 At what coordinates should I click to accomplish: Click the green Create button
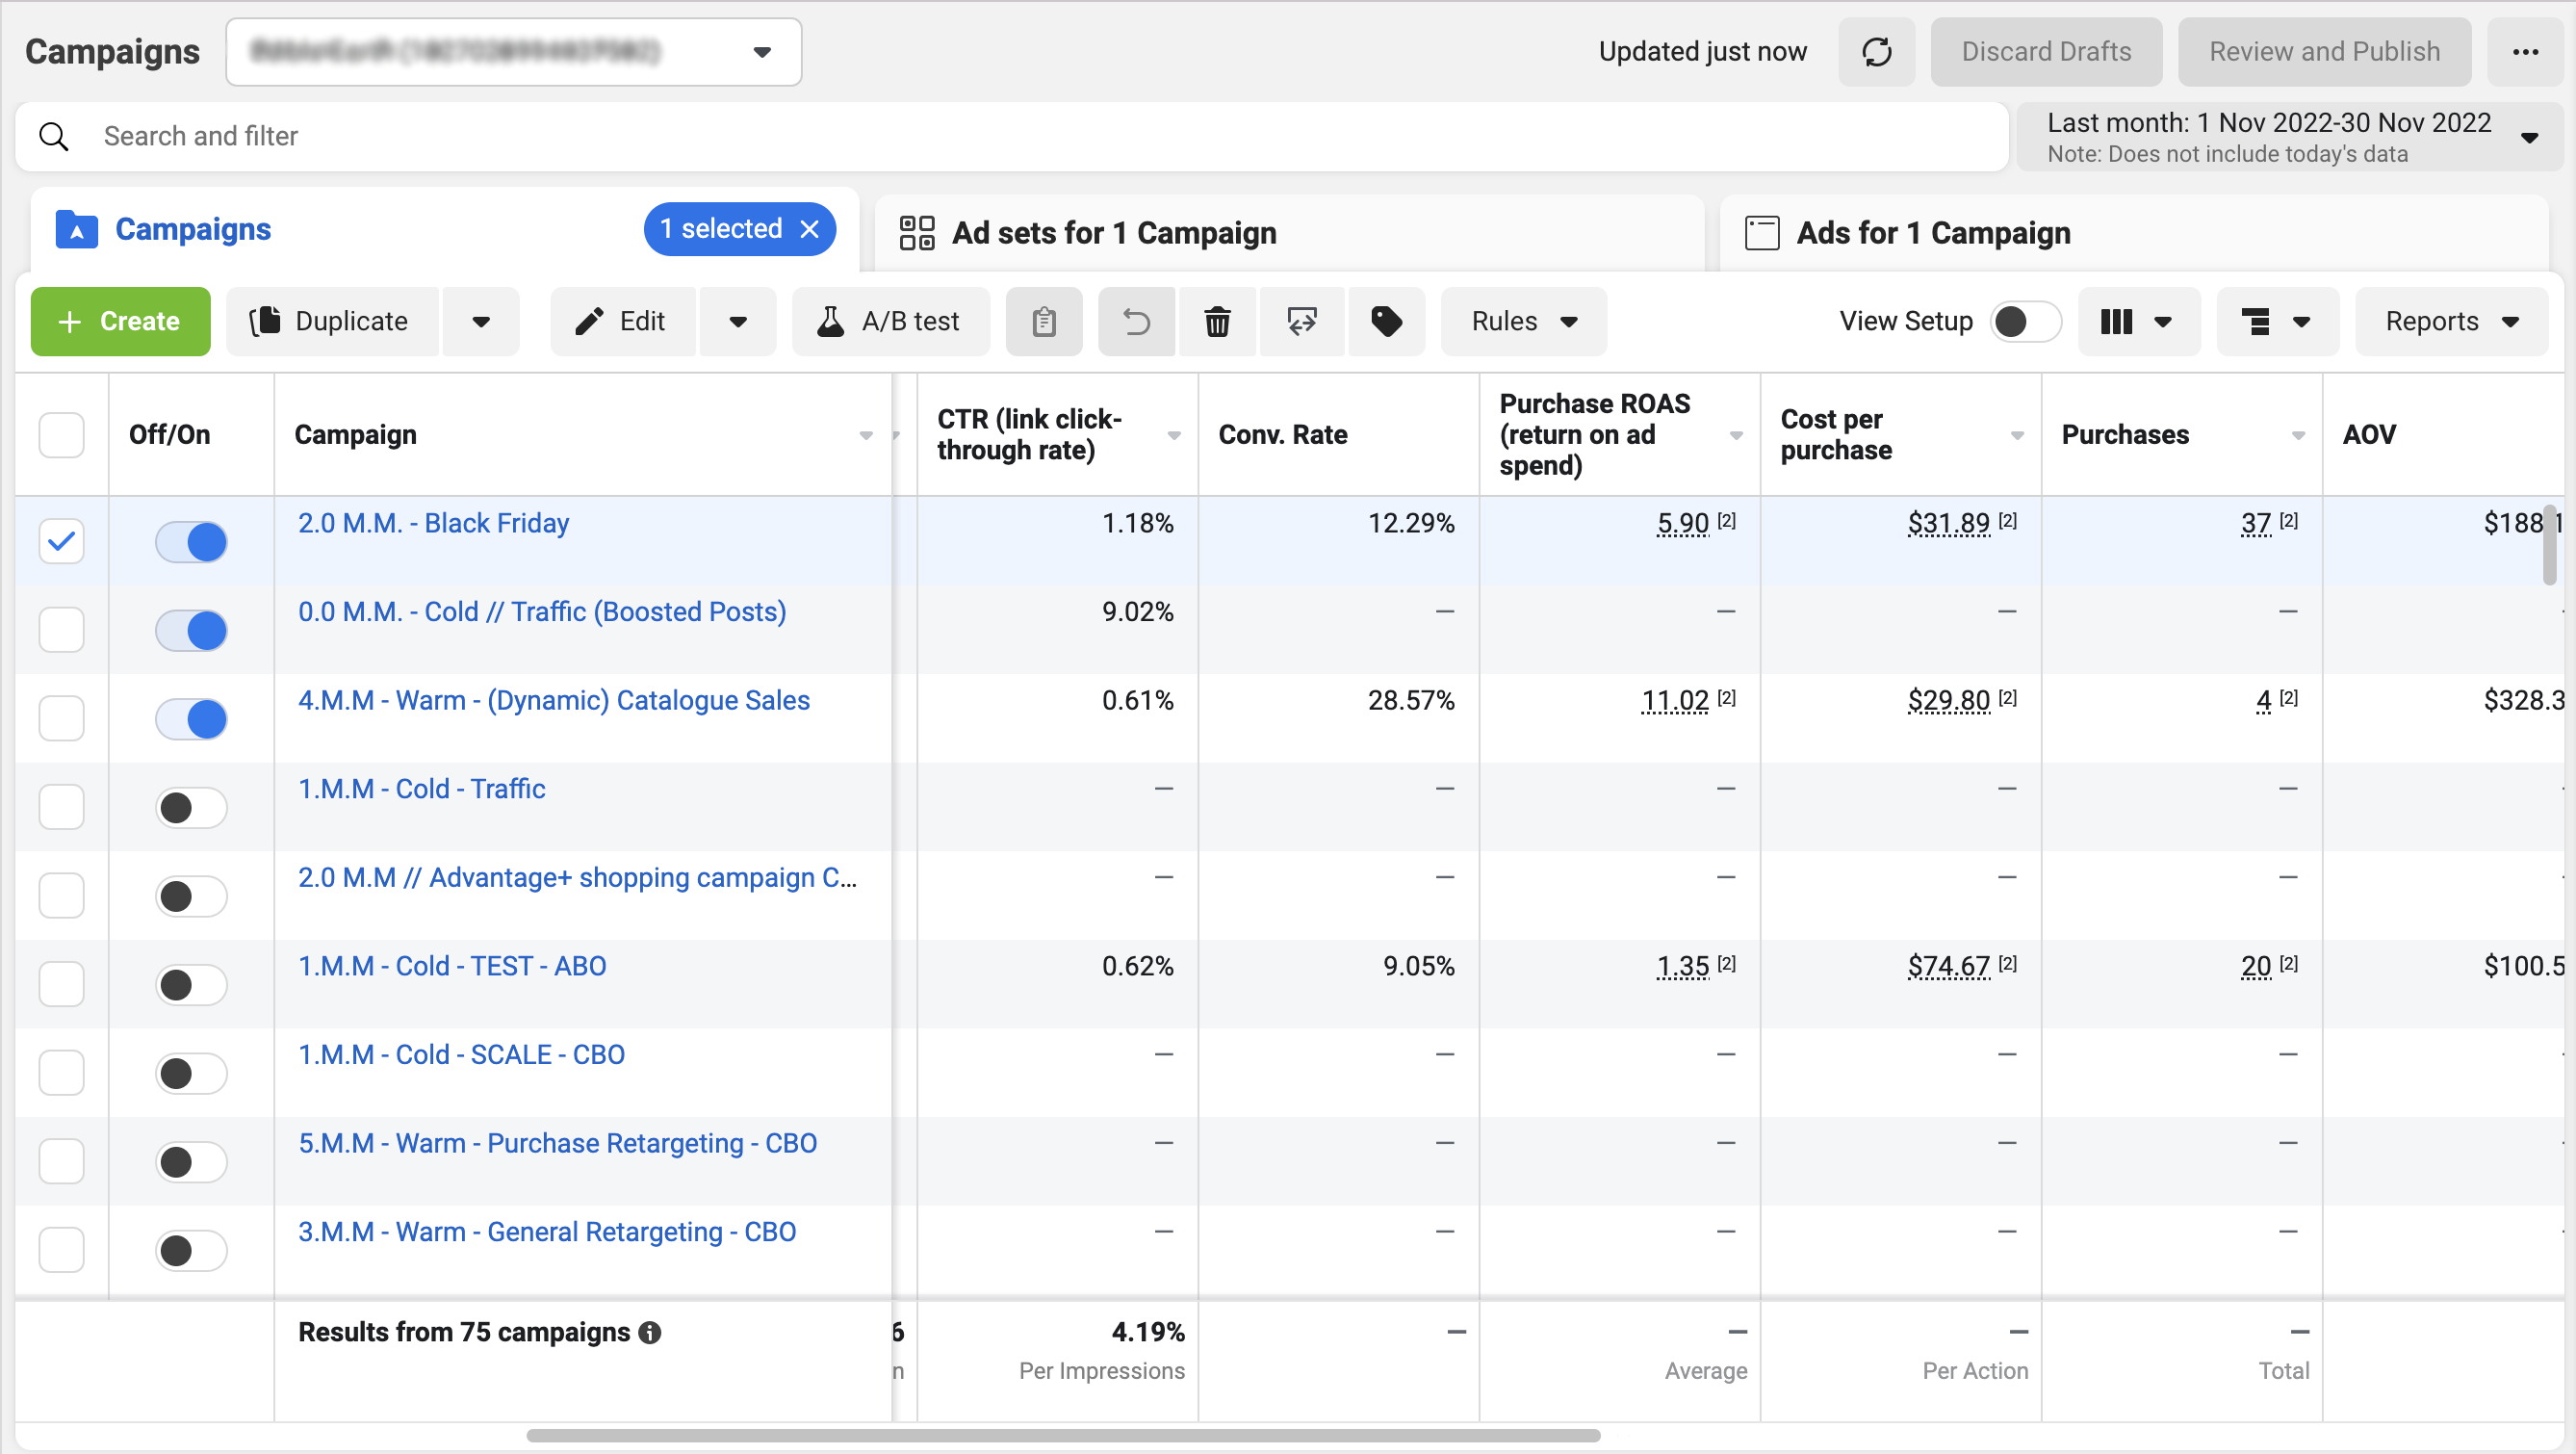tap(121, 322)
